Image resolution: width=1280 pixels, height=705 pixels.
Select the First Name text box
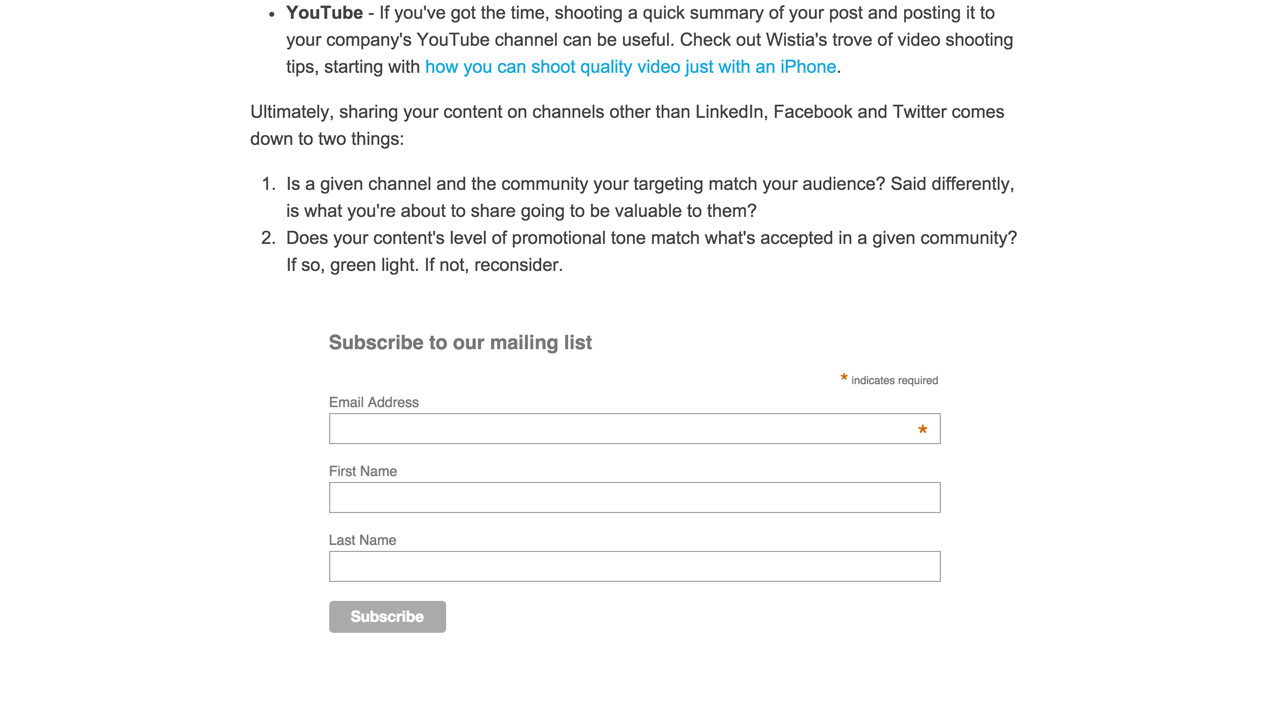pos(634,498)
